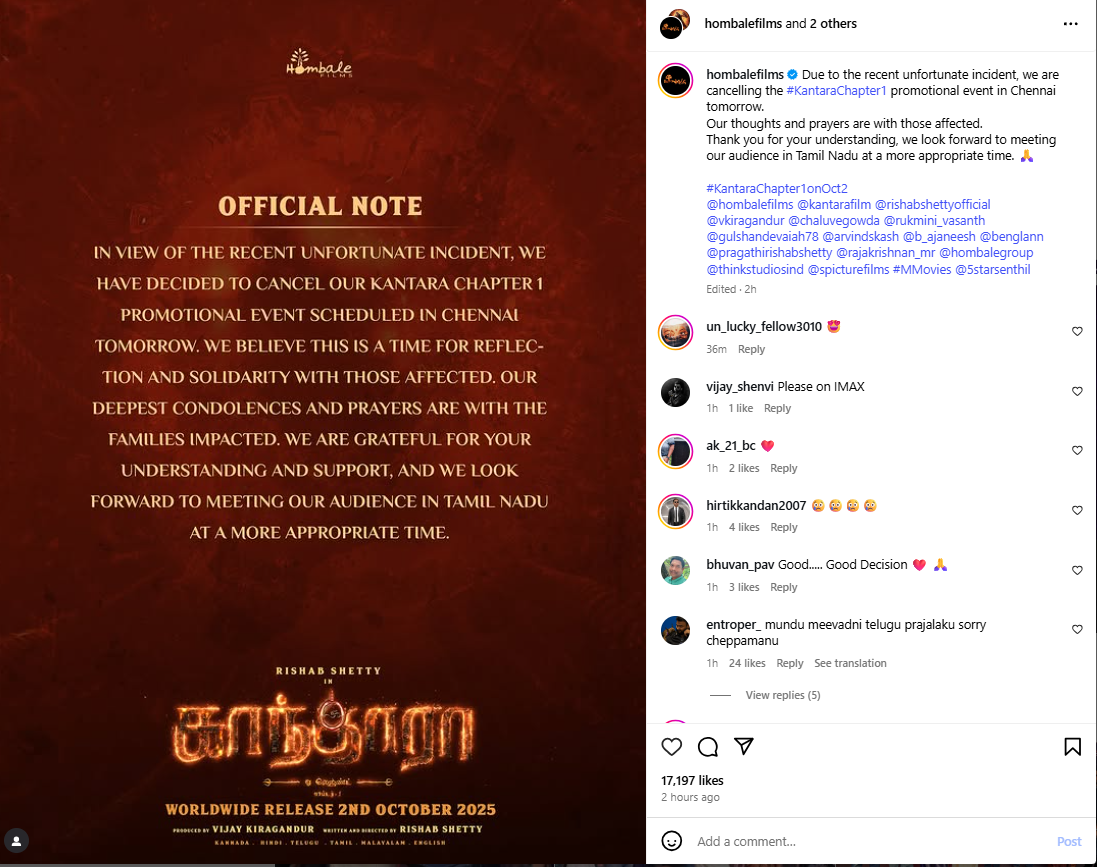Viewport: 1097px width, 867px height.
Task: Open the #KantaraChapter1 hashtag link
Action: tap(836, 90)
